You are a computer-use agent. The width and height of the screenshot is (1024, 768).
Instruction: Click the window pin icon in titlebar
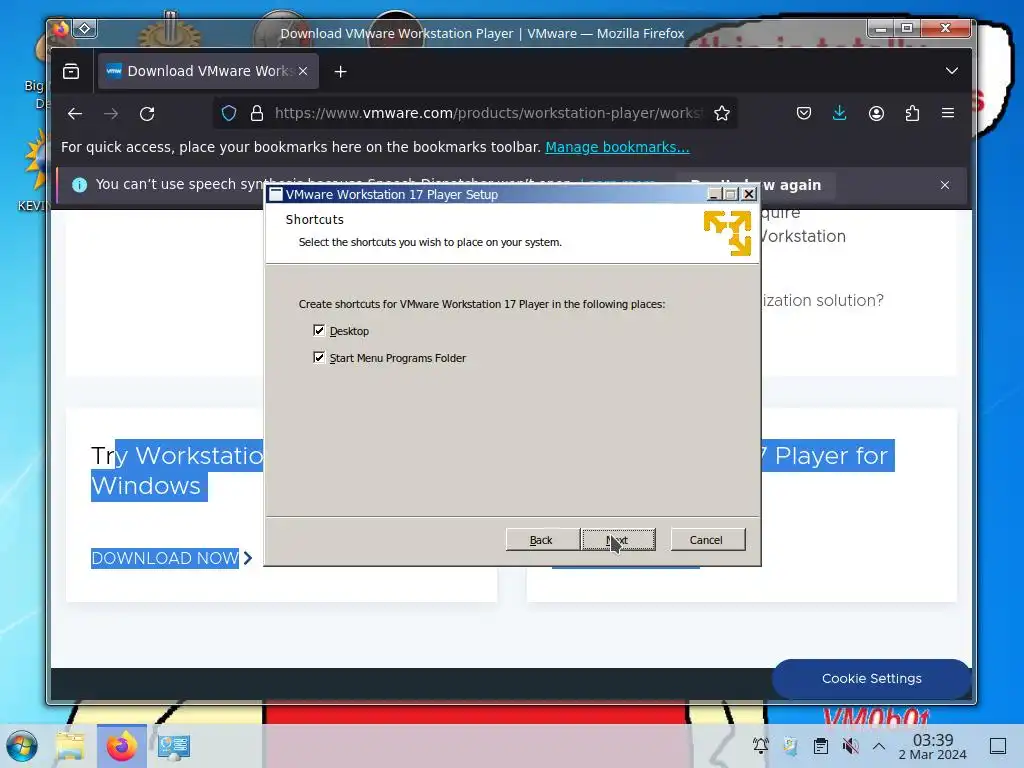85,29
